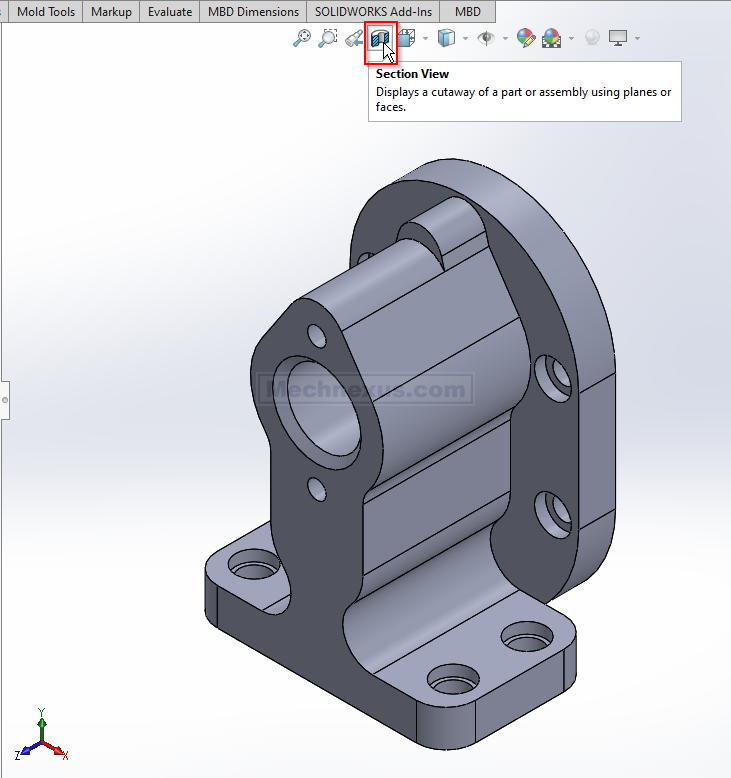Toggle the Hide/Show Items eye icon
The height and width of the screenshot is (778, 731).
[486, 38]
